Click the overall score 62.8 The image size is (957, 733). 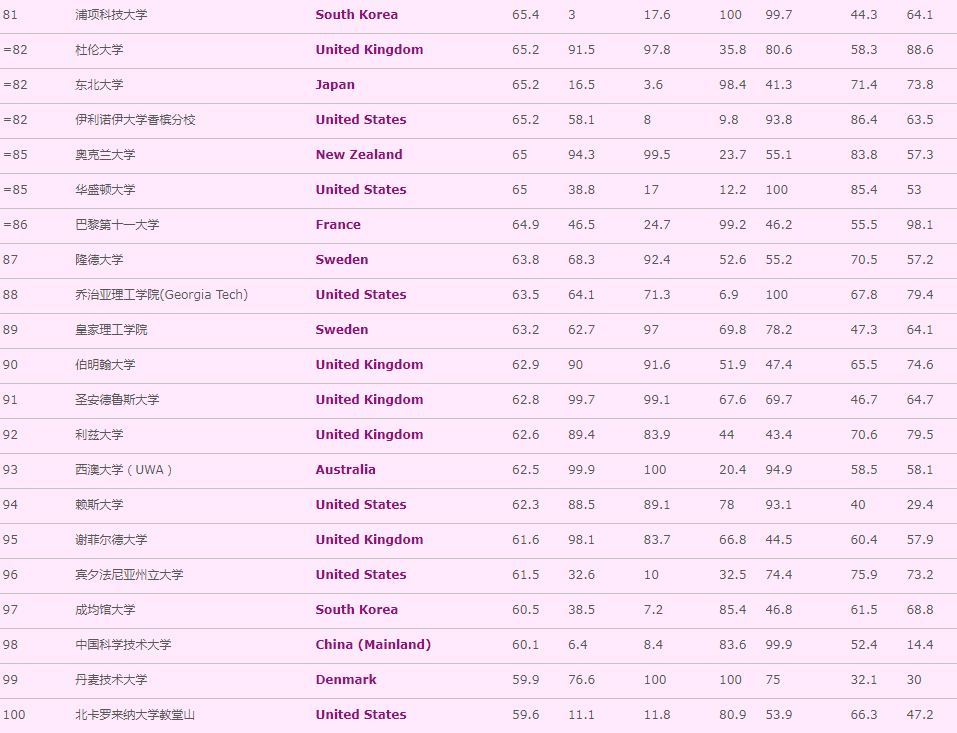pyautogui.click(x=525, y=400)
